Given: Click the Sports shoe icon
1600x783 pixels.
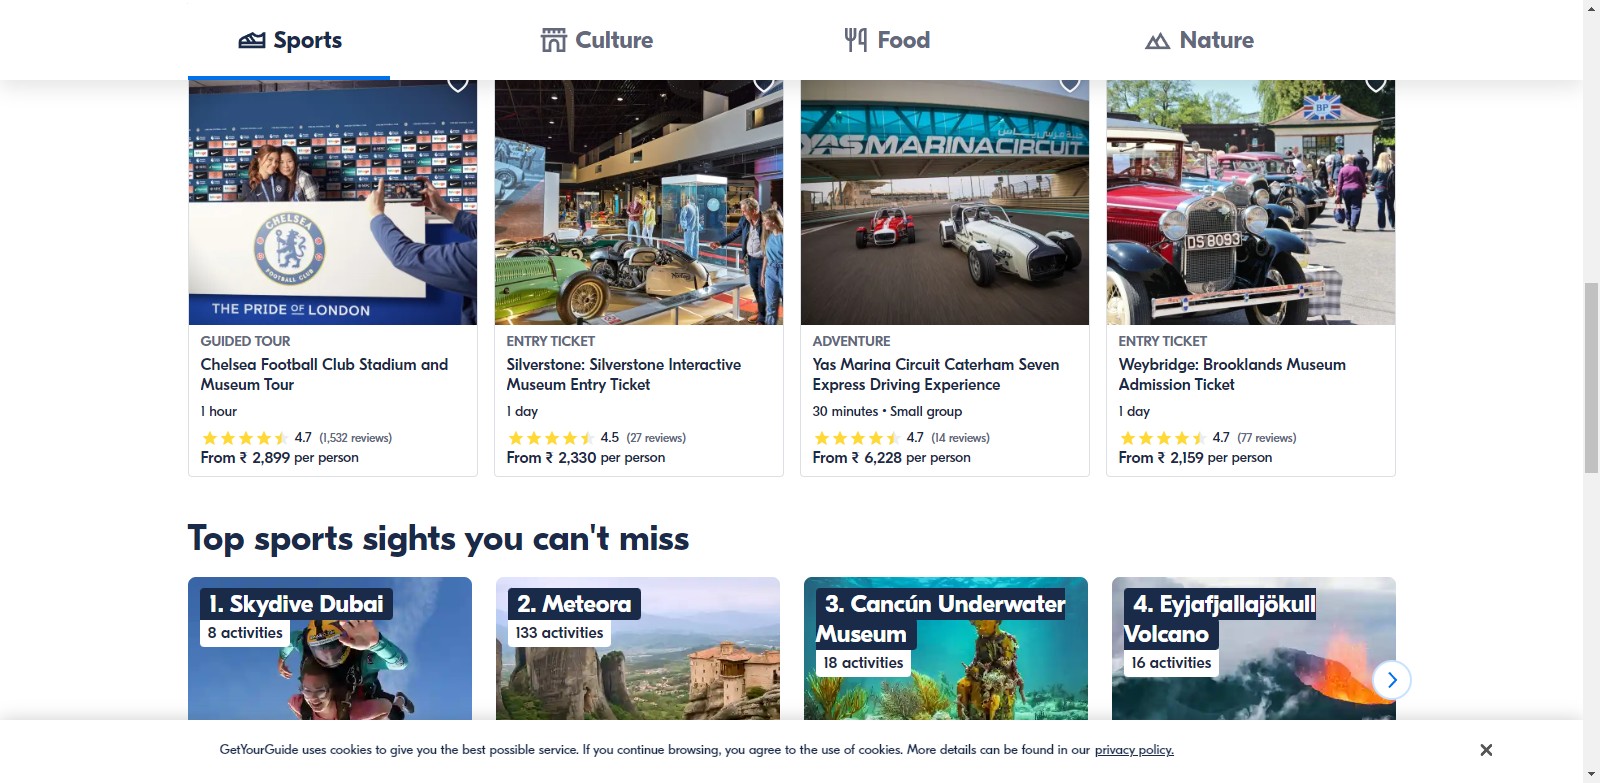Looking at the screenshot, I should (252, 40).
